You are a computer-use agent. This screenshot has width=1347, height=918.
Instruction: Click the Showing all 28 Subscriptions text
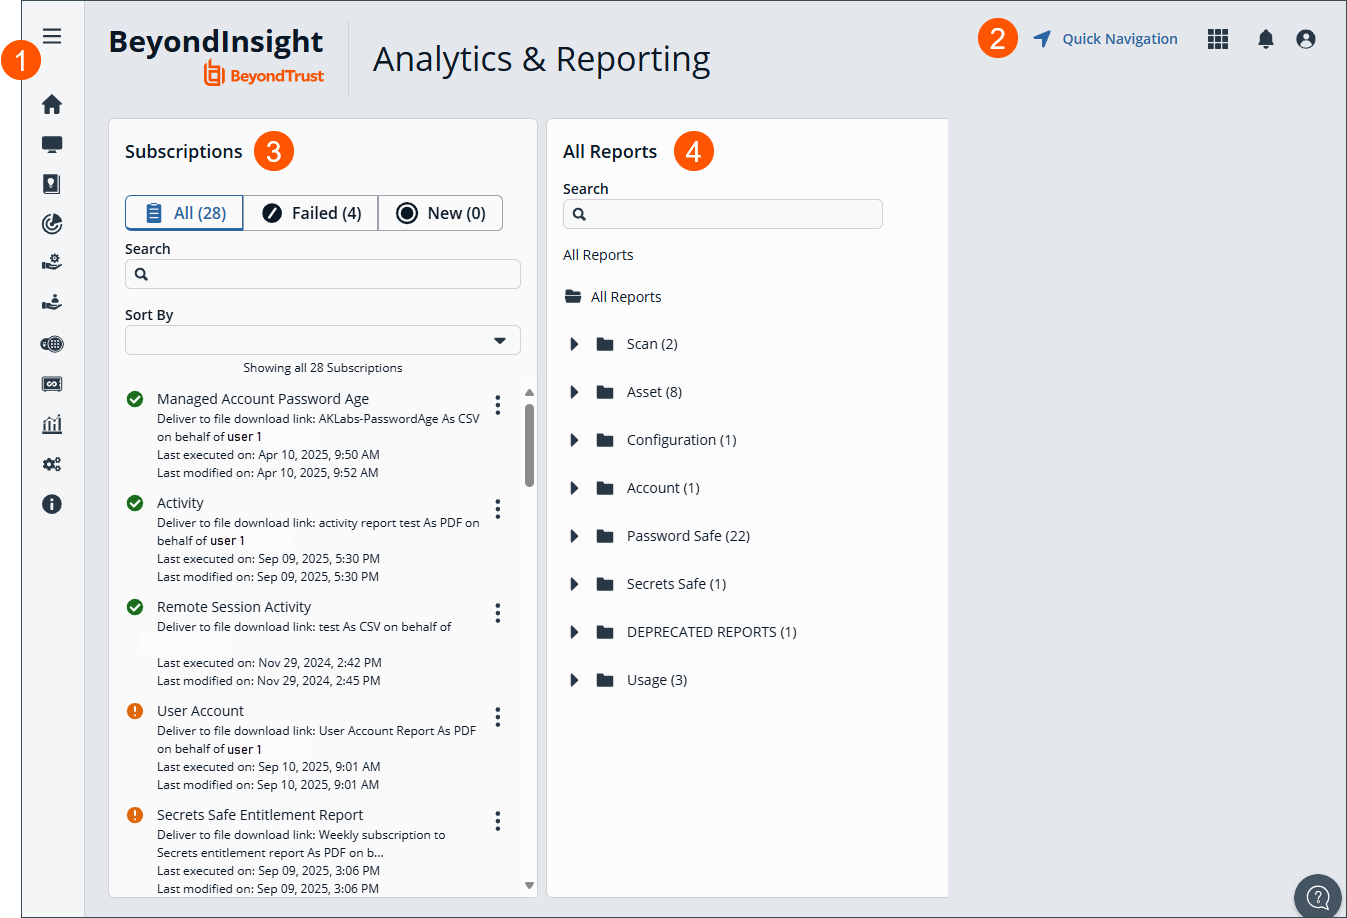pyautogui.click(x=323, y=368)
